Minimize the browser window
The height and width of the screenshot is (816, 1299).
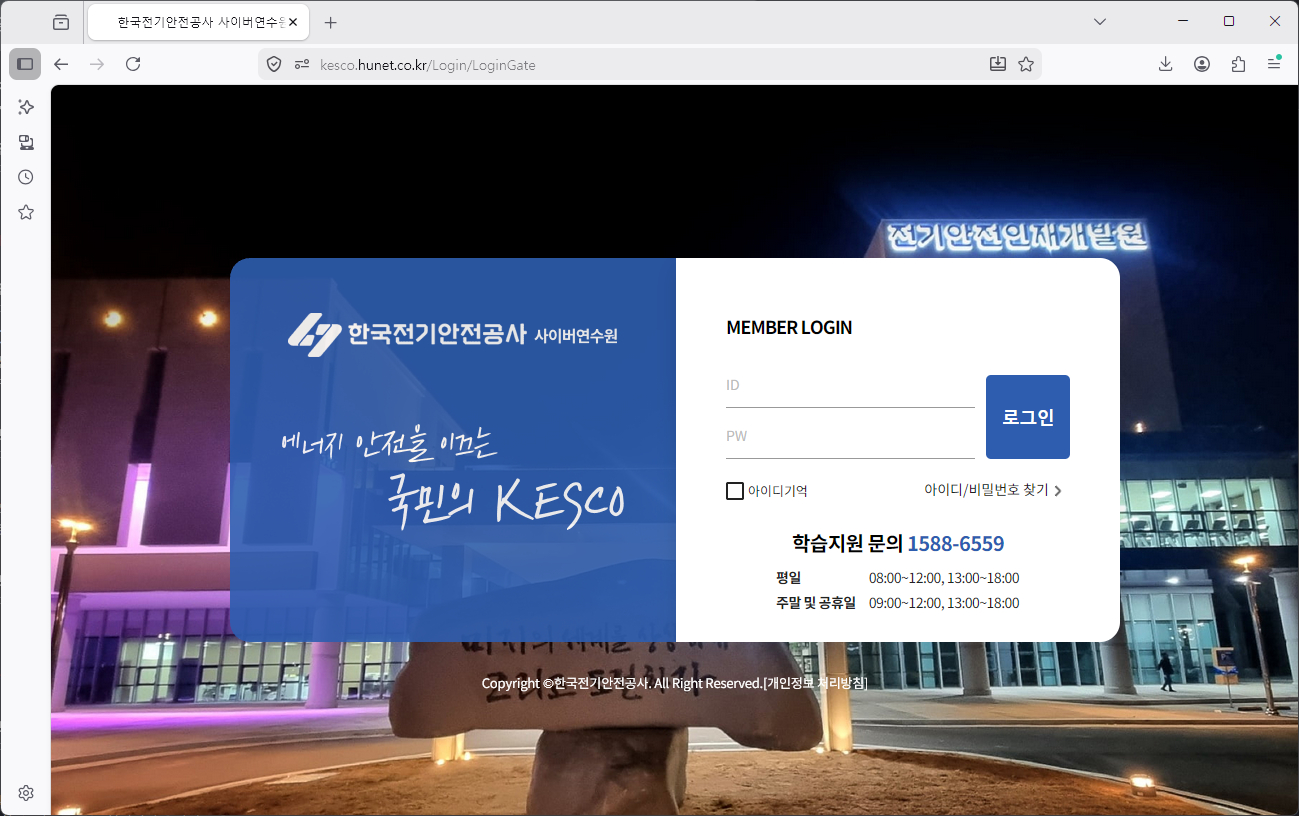(x=1183, y=21)
